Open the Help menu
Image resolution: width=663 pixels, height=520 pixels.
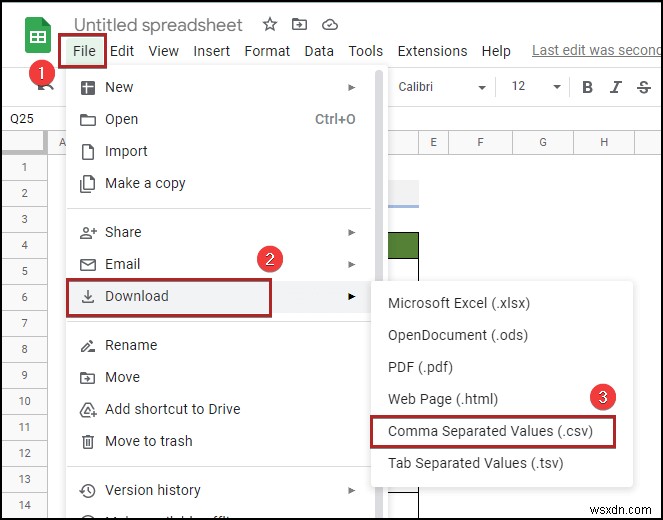(x=496, y=51)
